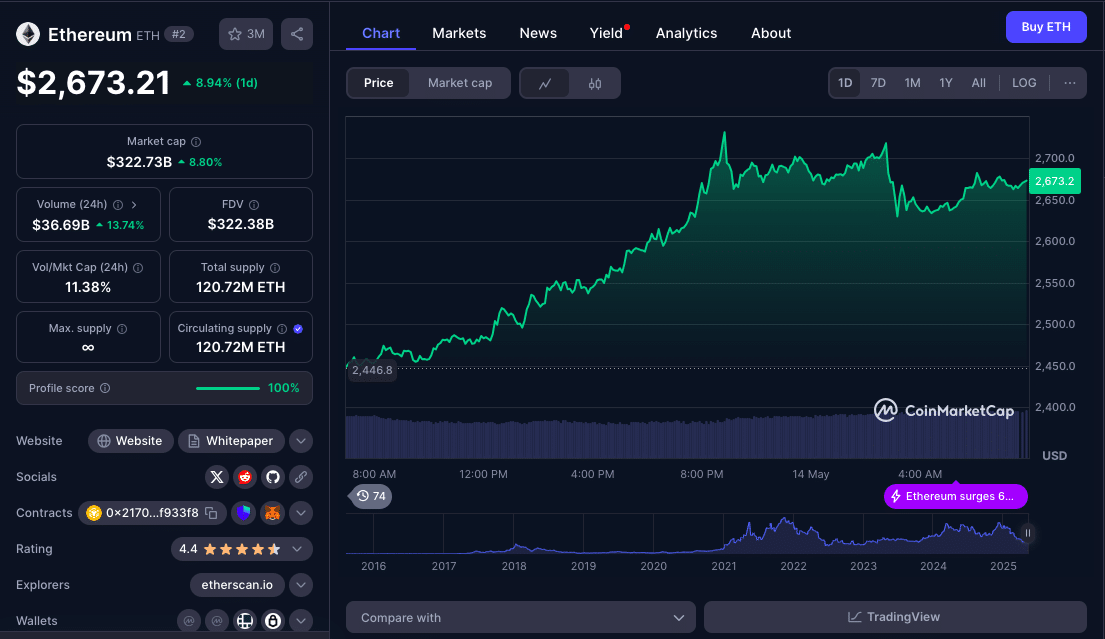Toggle the Market cap chart mode
This screenshot has height=639, width=1105.
coord(460,83)
